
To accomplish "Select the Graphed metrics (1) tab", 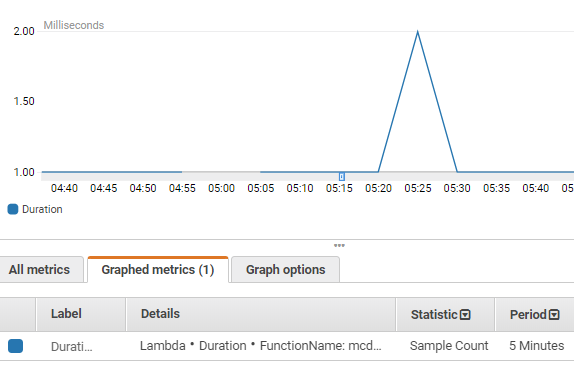I will pyautogui.click(x=158, y=270).
